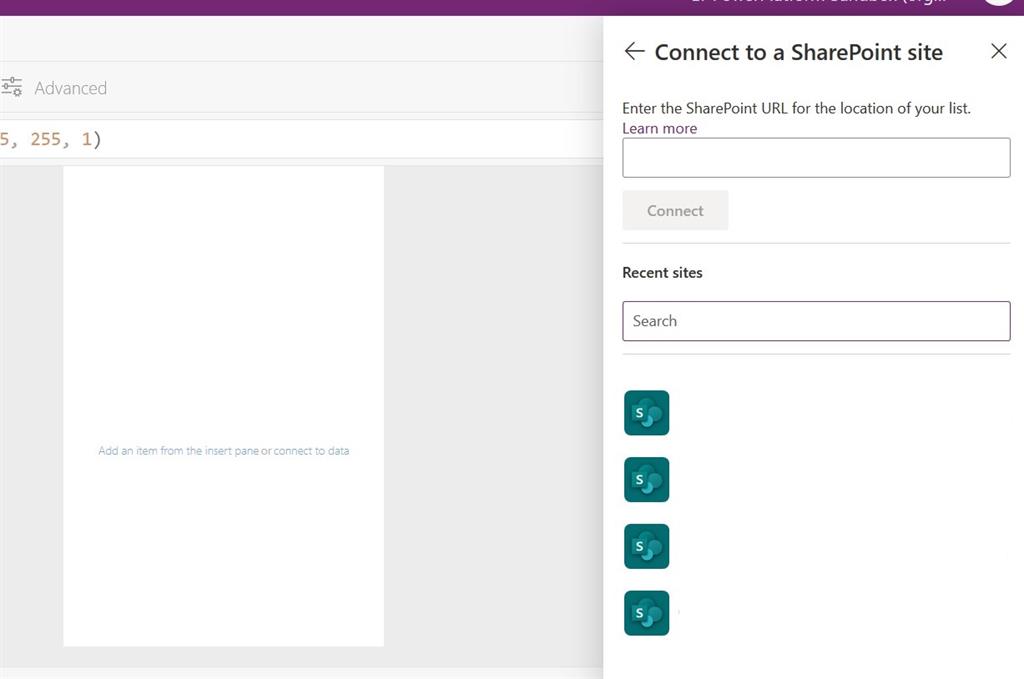Image resolution: width=1024 pixels, height=679 pixels.
Task: Click the Recent sites section heading
Action: pyautogui.click(x=662, y=272)
